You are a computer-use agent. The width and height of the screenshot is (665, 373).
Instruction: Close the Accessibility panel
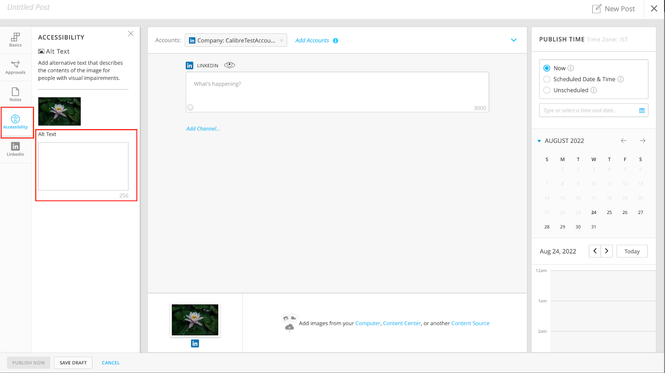[131, 34]
